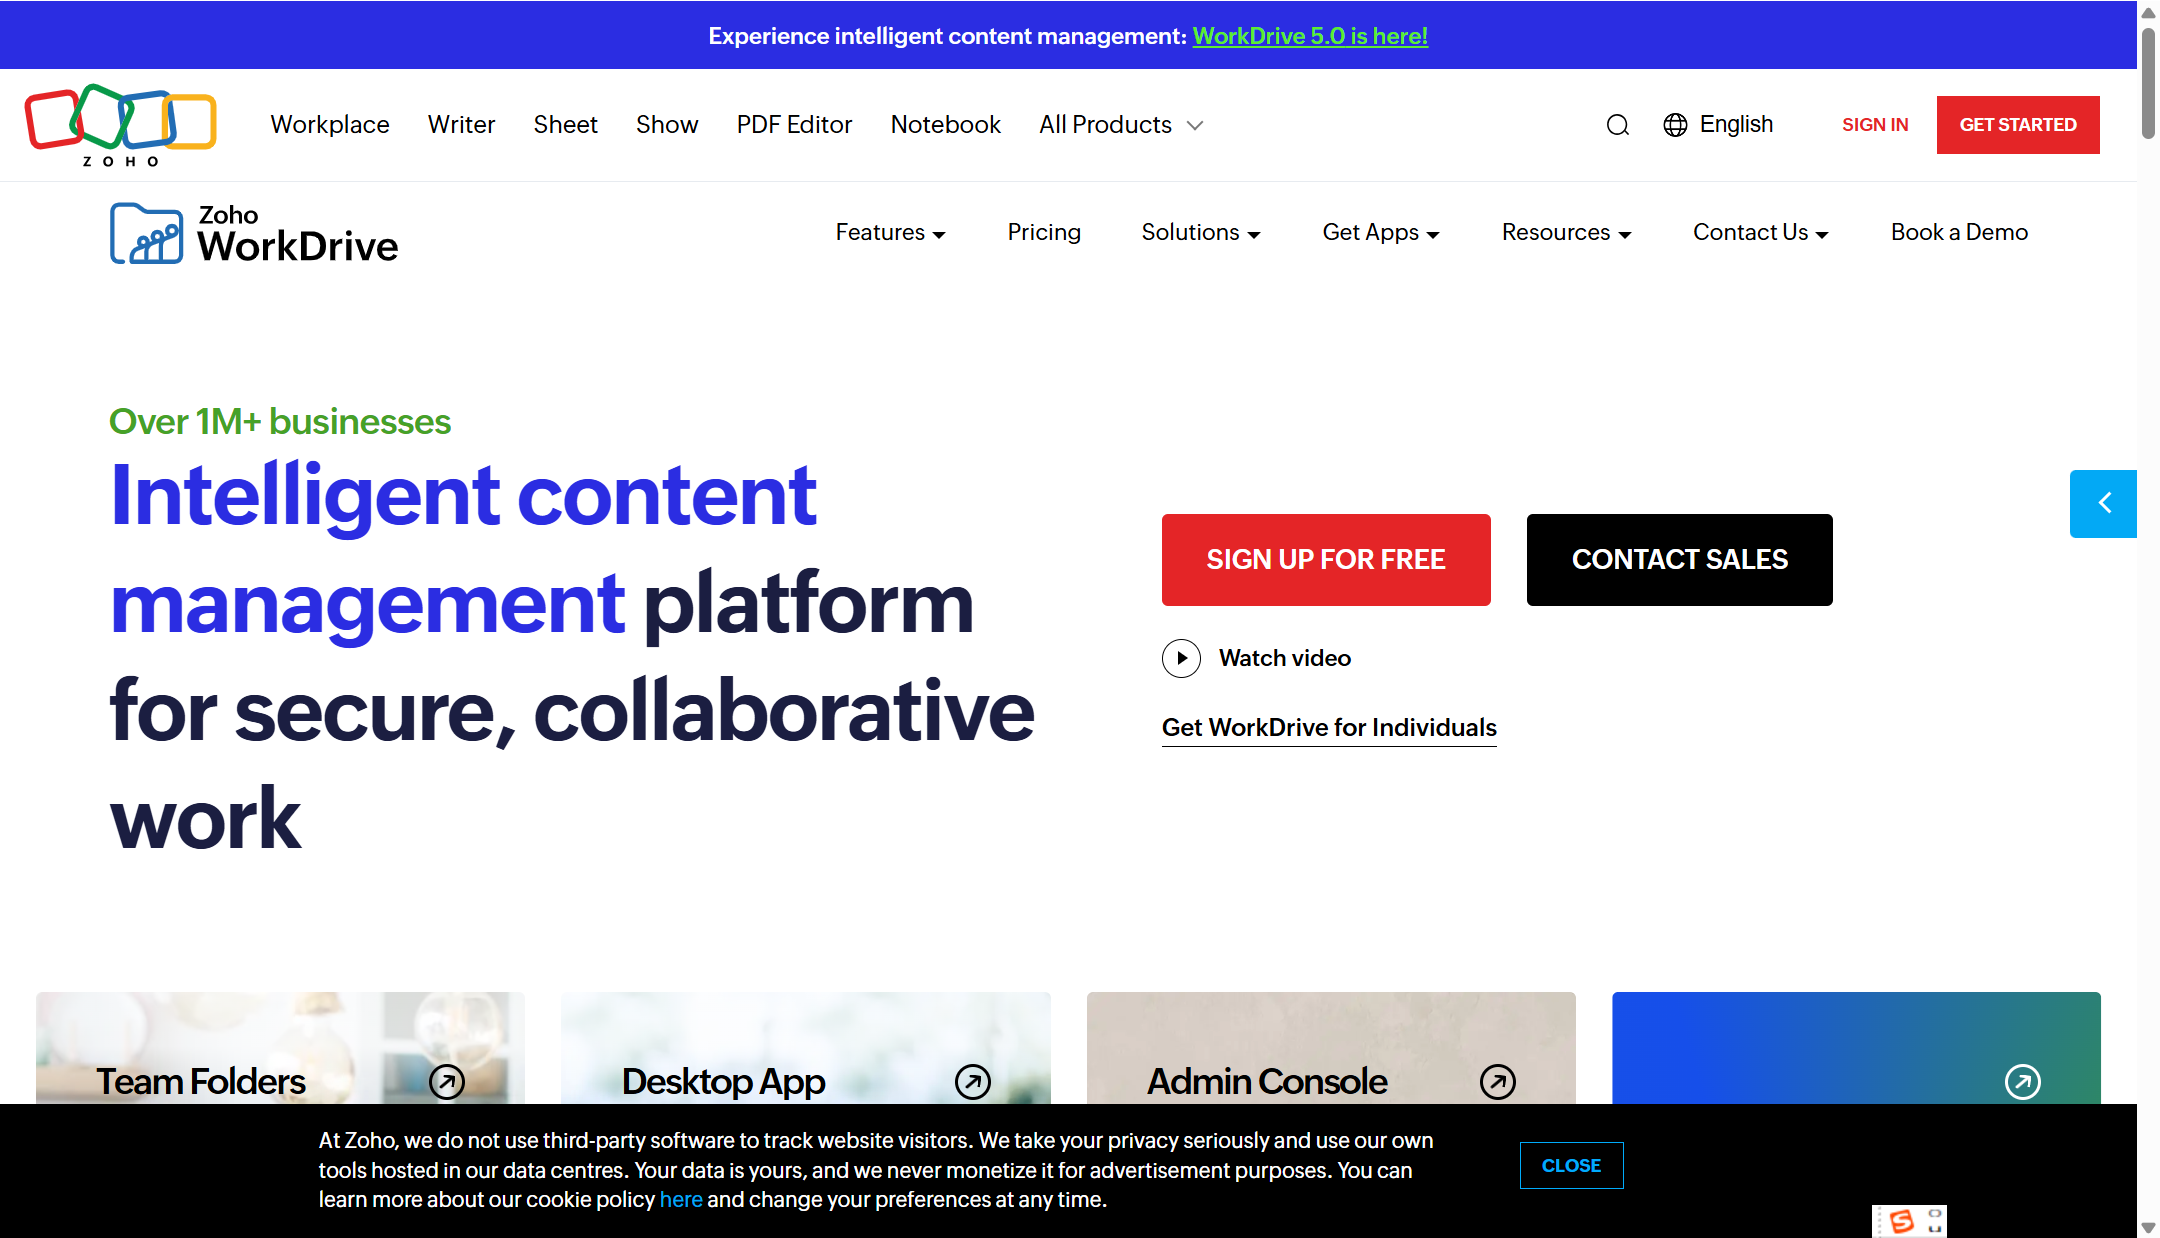Expand the blue side panel chevron
Screen dimensions: 2160x1238
point(2103,503)
